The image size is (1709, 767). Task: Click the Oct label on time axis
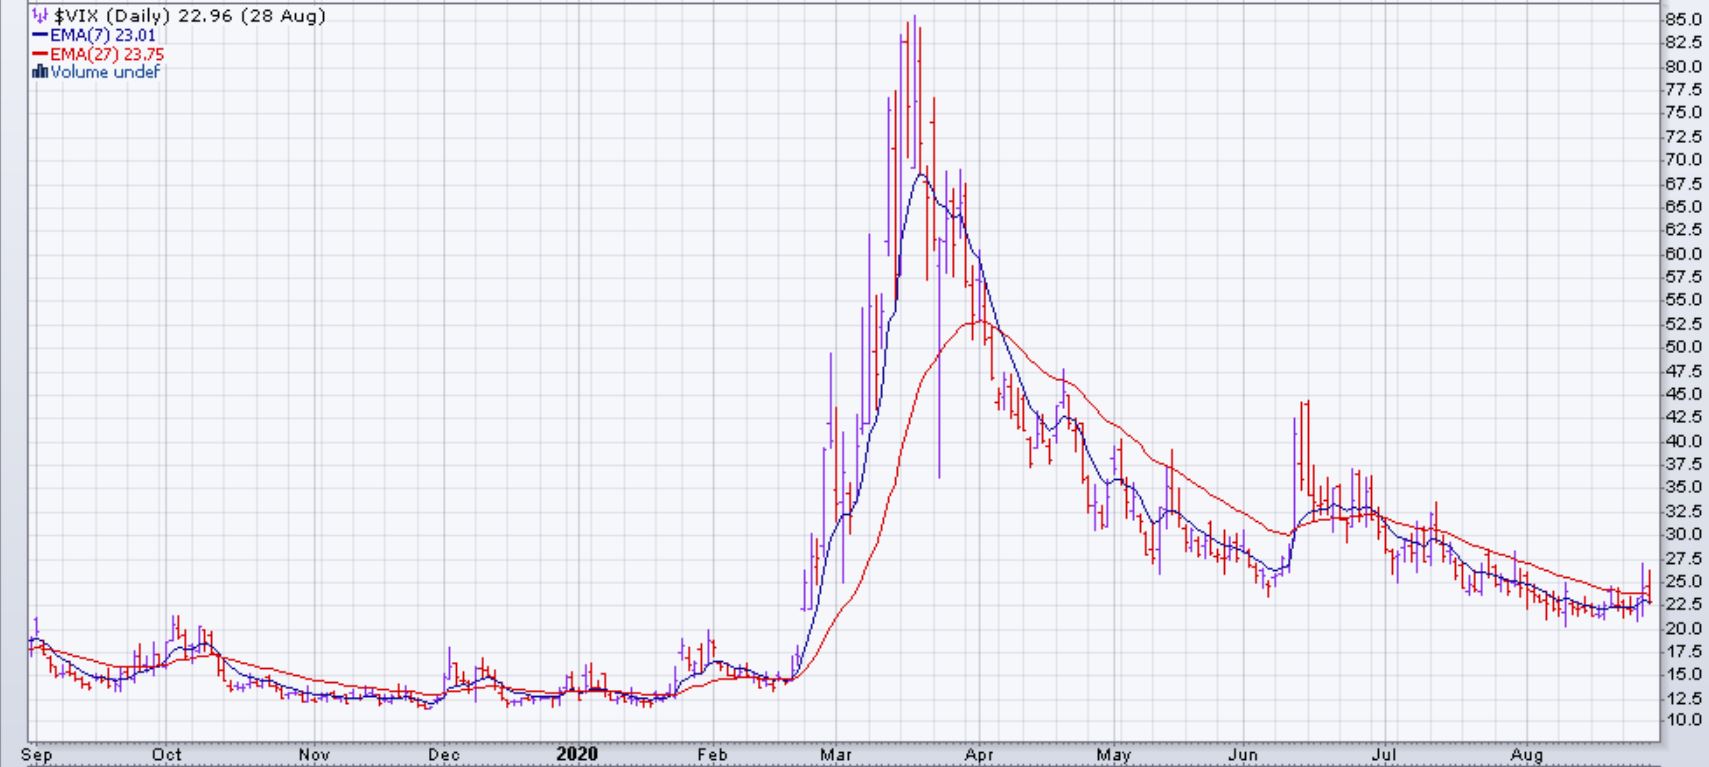(167, 755)
